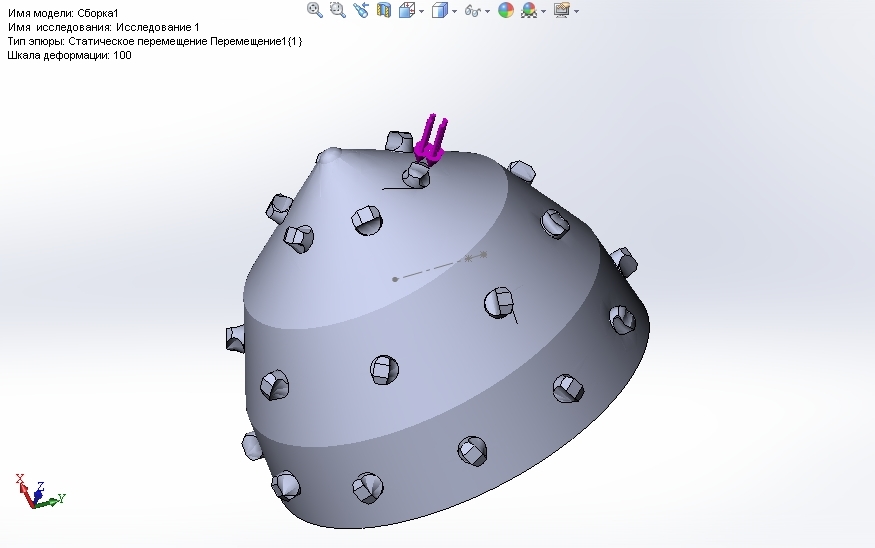Expand the Apply Scene dropdown arrow
The height and width of the screenshot is (548, 875).
click(x=544, y=11)
